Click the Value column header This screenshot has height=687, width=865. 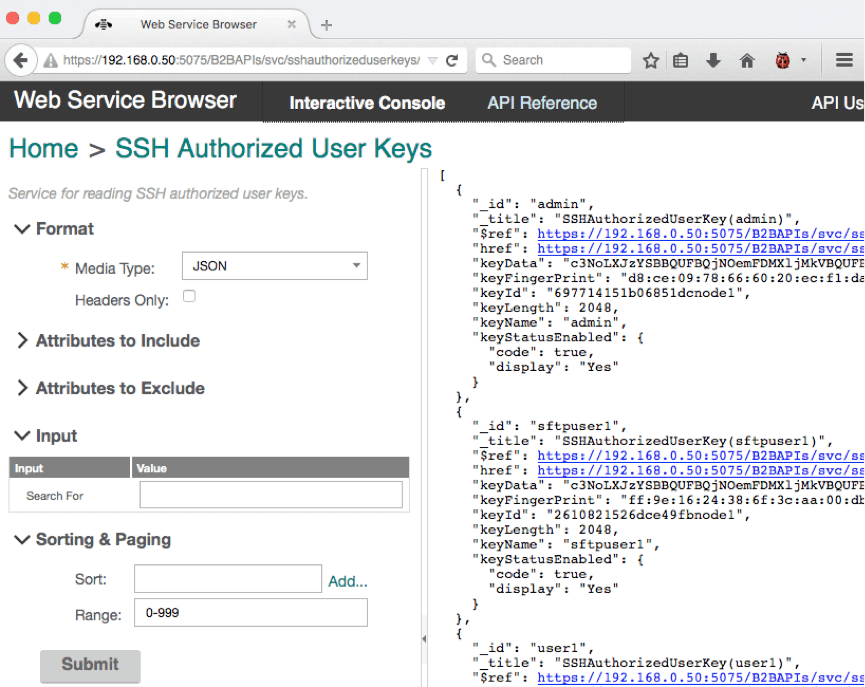tap(270, 468)
